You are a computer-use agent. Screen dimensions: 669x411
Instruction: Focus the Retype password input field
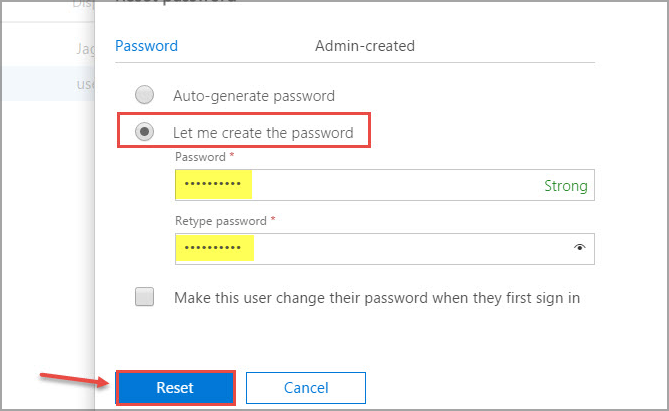[x=384, y=249]
